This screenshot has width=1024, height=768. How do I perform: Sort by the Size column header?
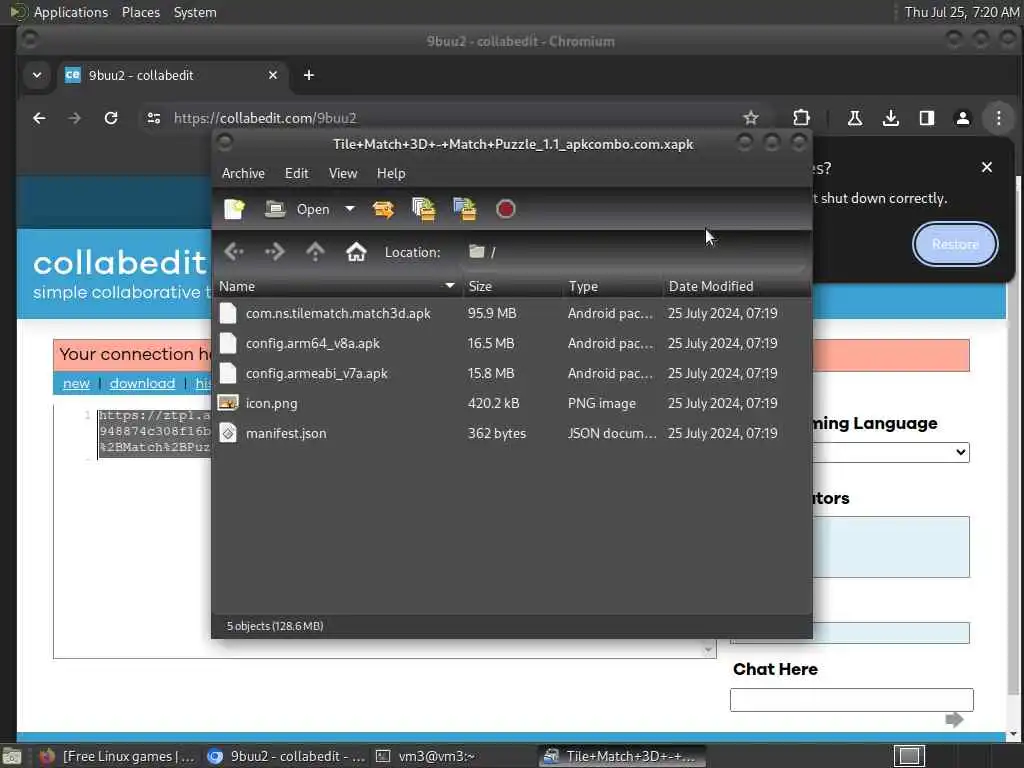pyautogui.click(x=512, y=286)
